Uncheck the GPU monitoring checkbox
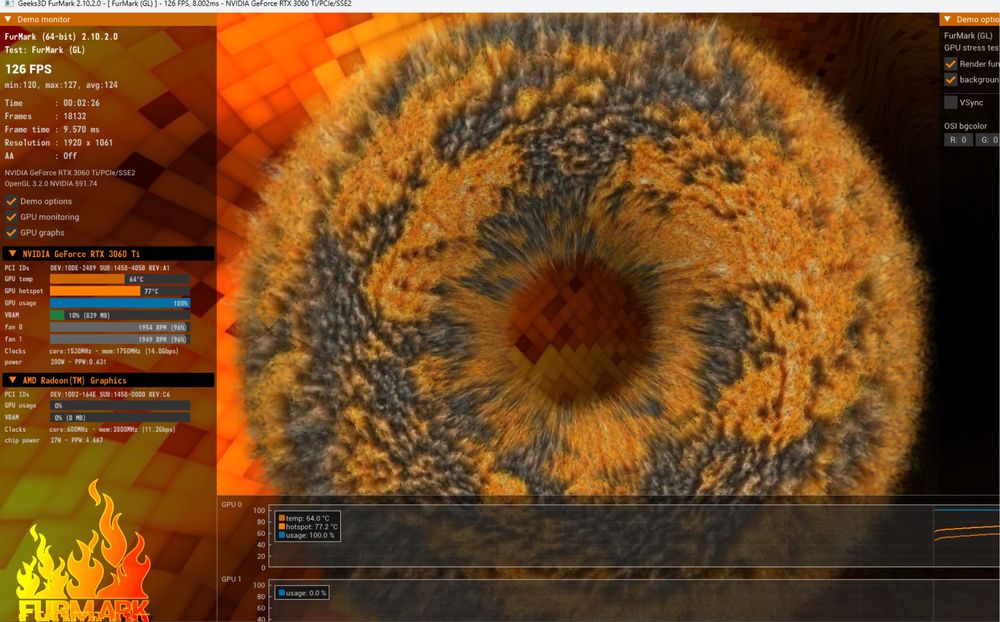The height and width of the screenshot is (622, 1000). (11, 217)
